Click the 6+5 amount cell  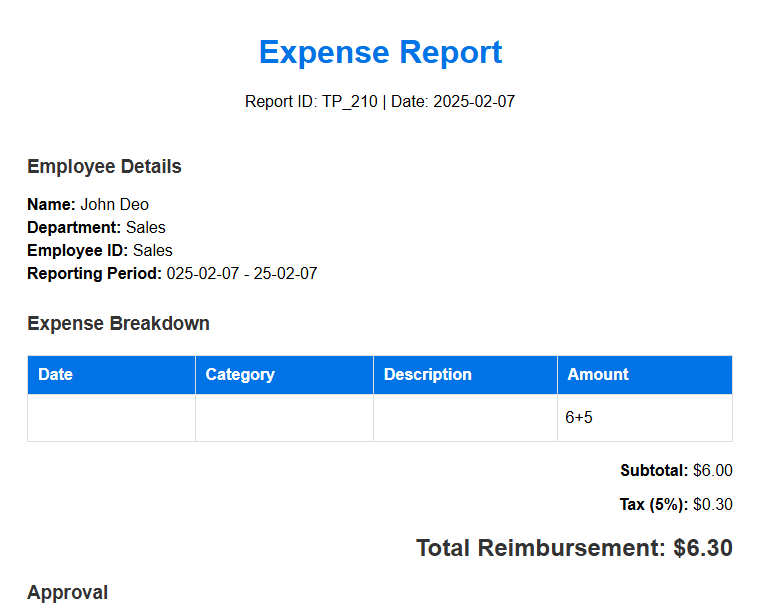[645, 418]
